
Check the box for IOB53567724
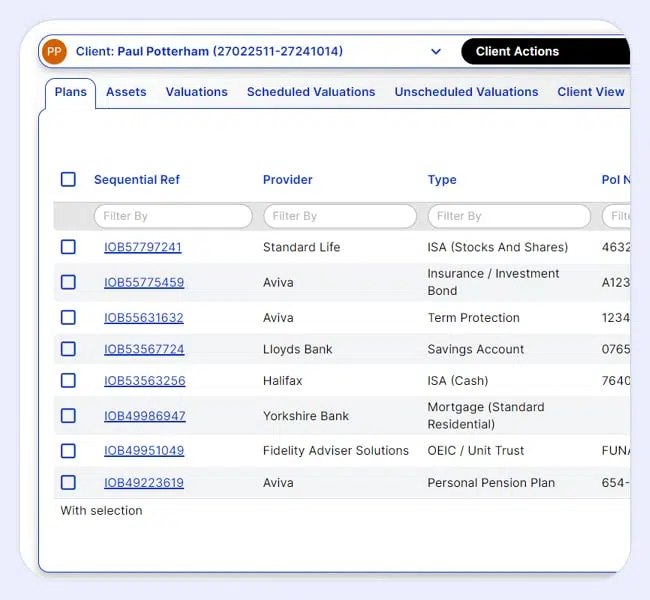68,349
